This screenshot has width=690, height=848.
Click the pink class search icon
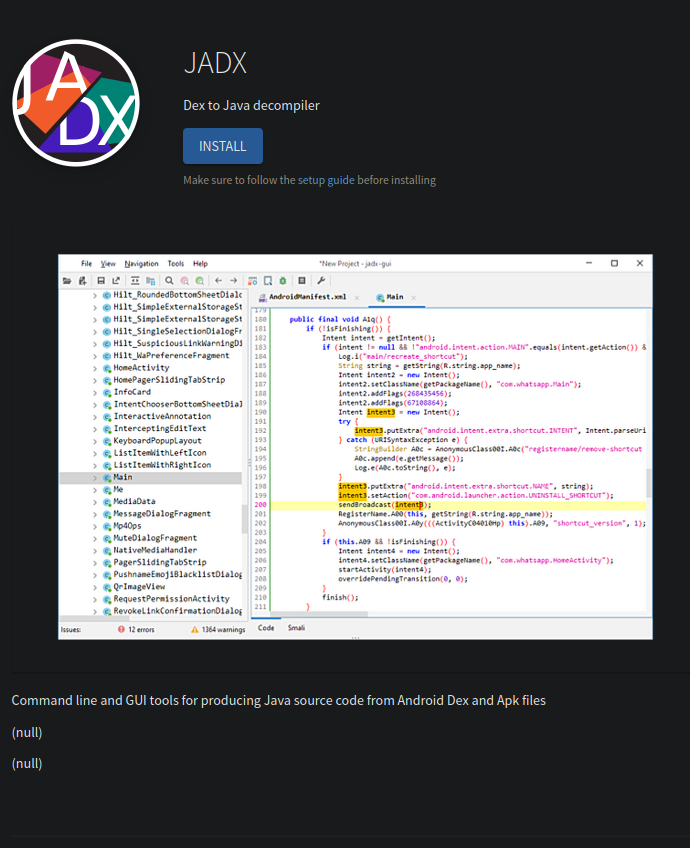tap(184, 281)
